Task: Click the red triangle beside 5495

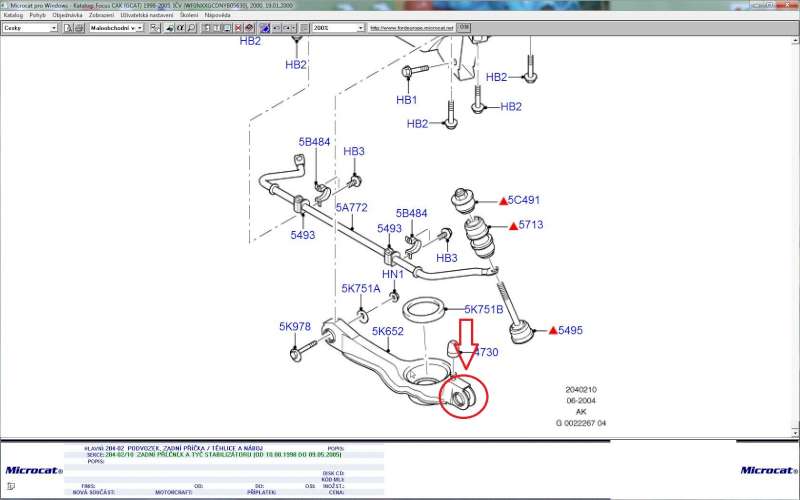Action: [x=550, y=329]
